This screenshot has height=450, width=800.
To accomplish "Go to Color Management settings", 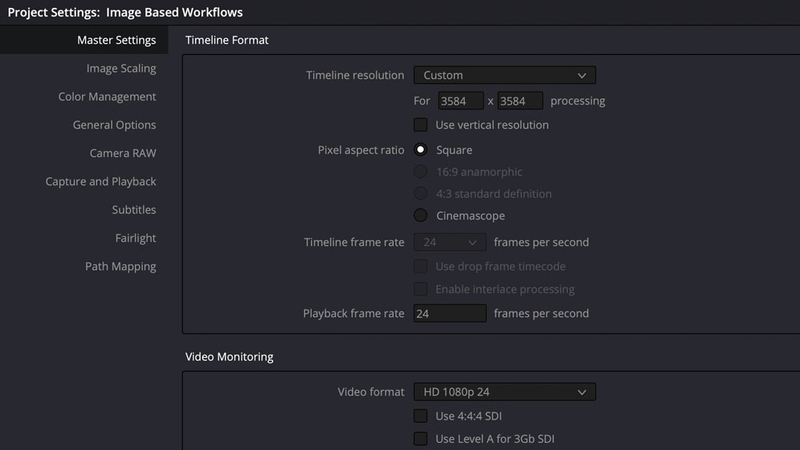I will click(107, 97).
